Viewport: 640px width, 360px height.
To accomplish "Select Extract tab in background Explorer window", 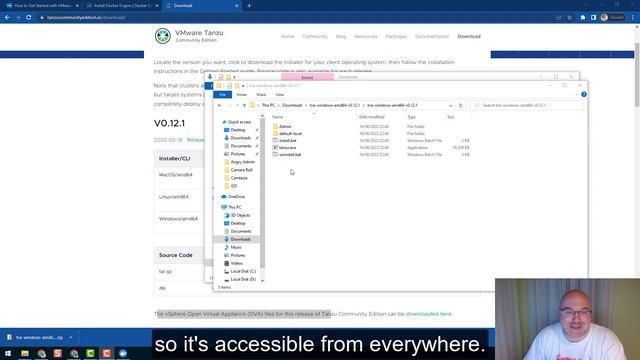I will 307,77.
